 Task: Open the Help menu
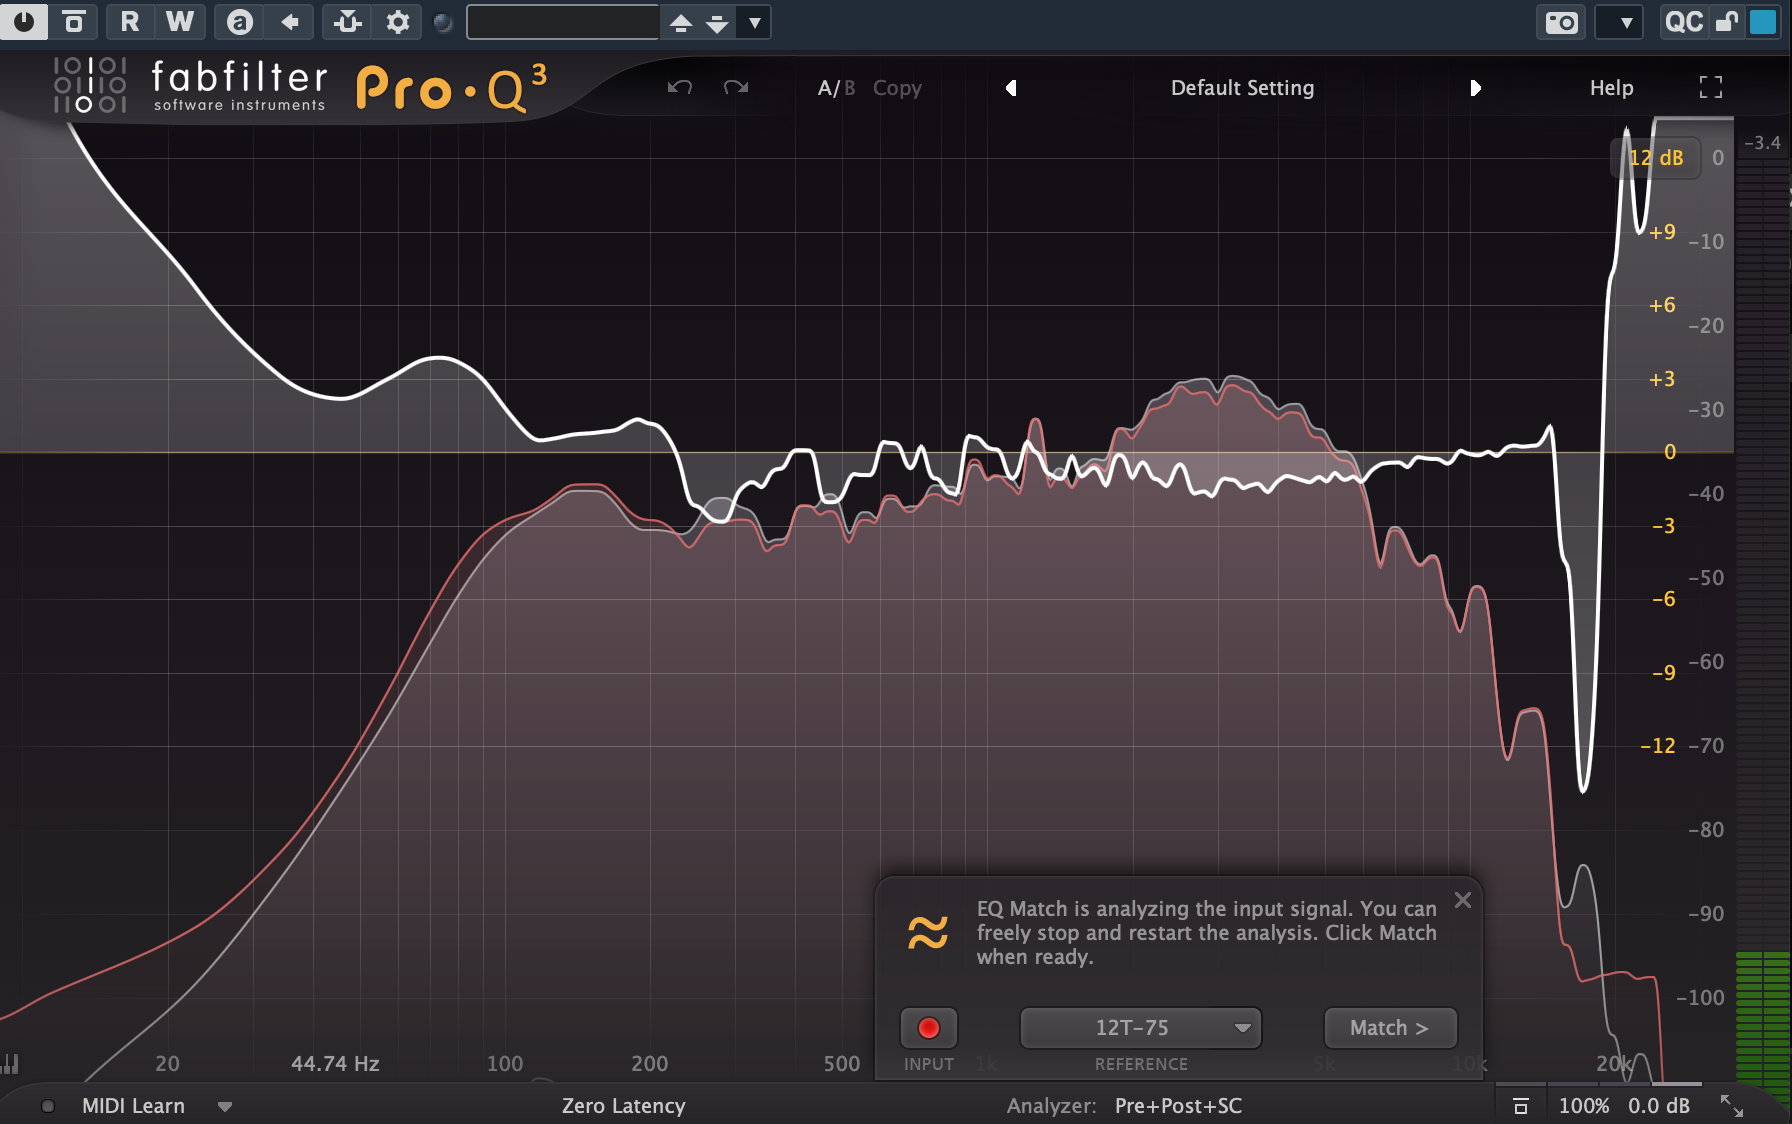point(1611,88)
